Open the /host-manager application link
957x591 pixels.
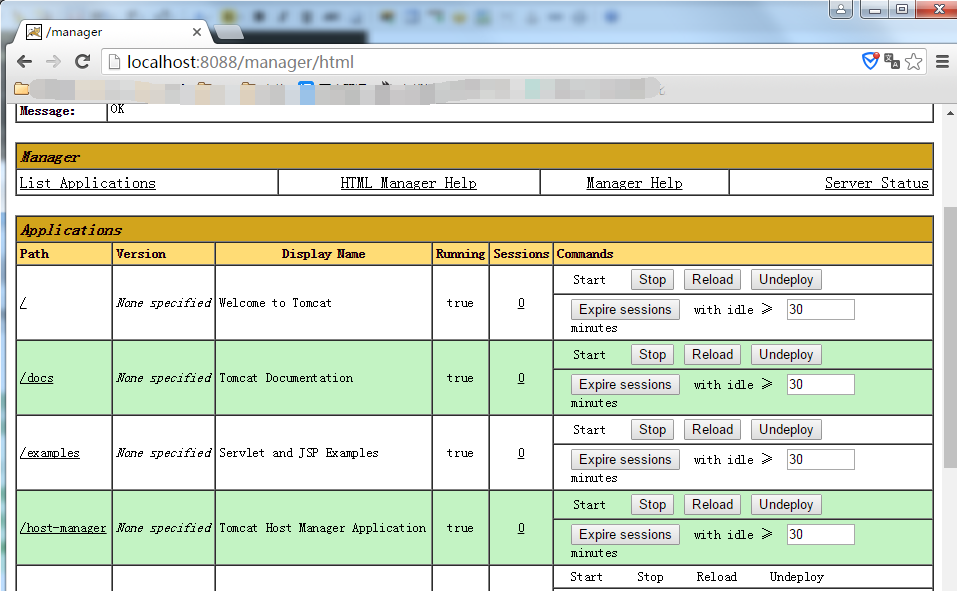[63, 528]
